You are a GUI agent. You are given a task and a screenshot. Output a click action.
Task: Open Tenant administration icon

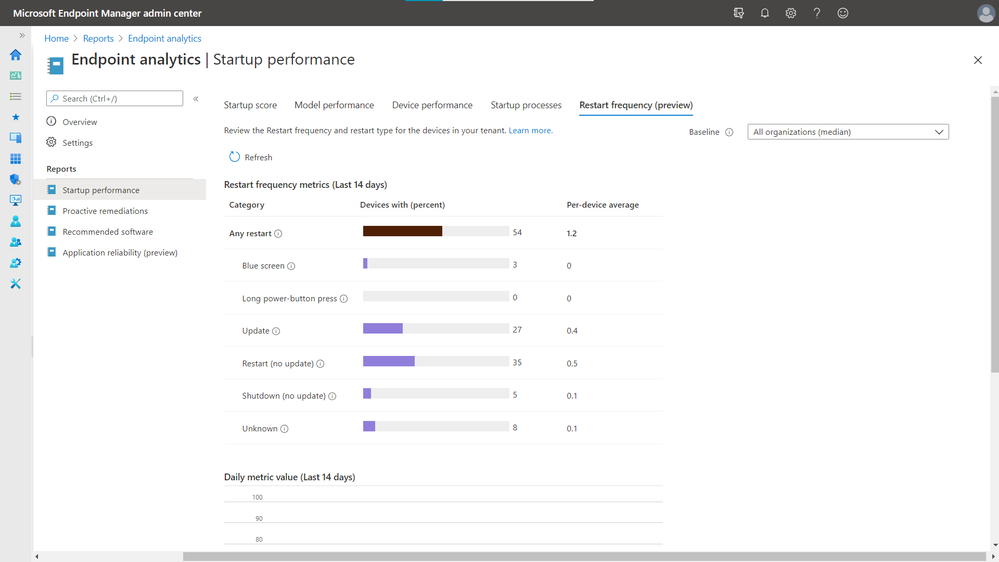(x=15, y=263)
